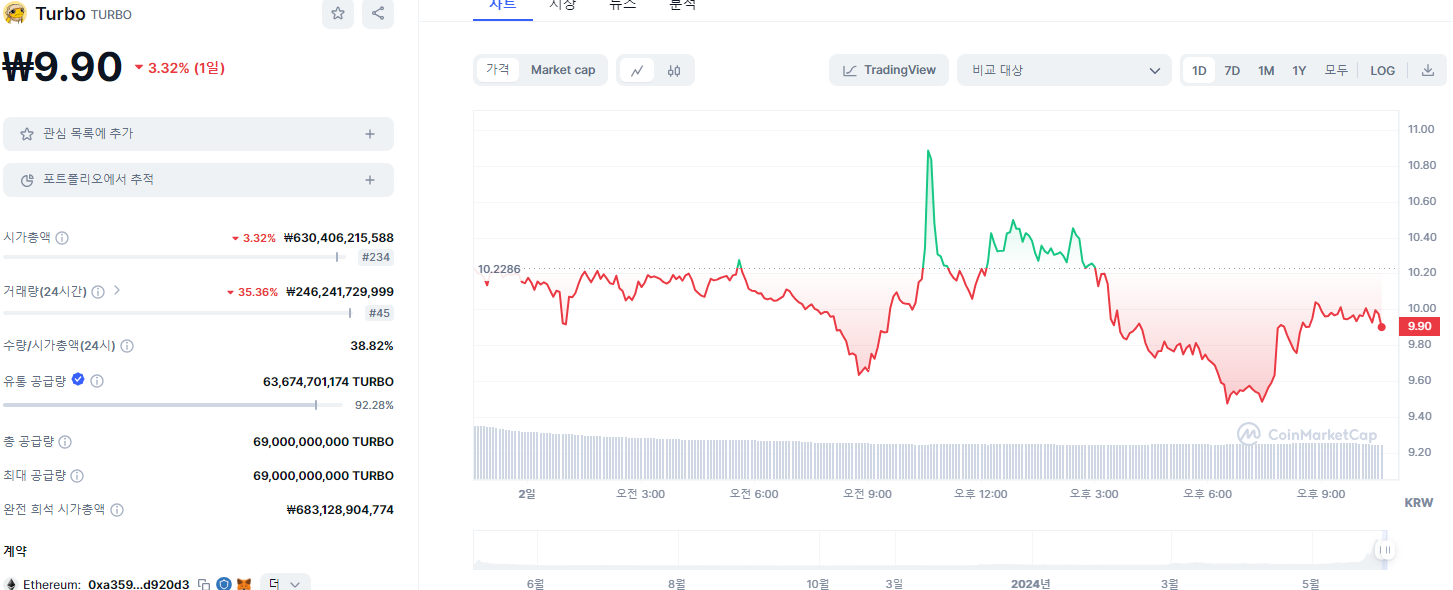The image size is (1453, 590).
Task: Click info icon next to 총 공급량
Action: pos(64,442)
